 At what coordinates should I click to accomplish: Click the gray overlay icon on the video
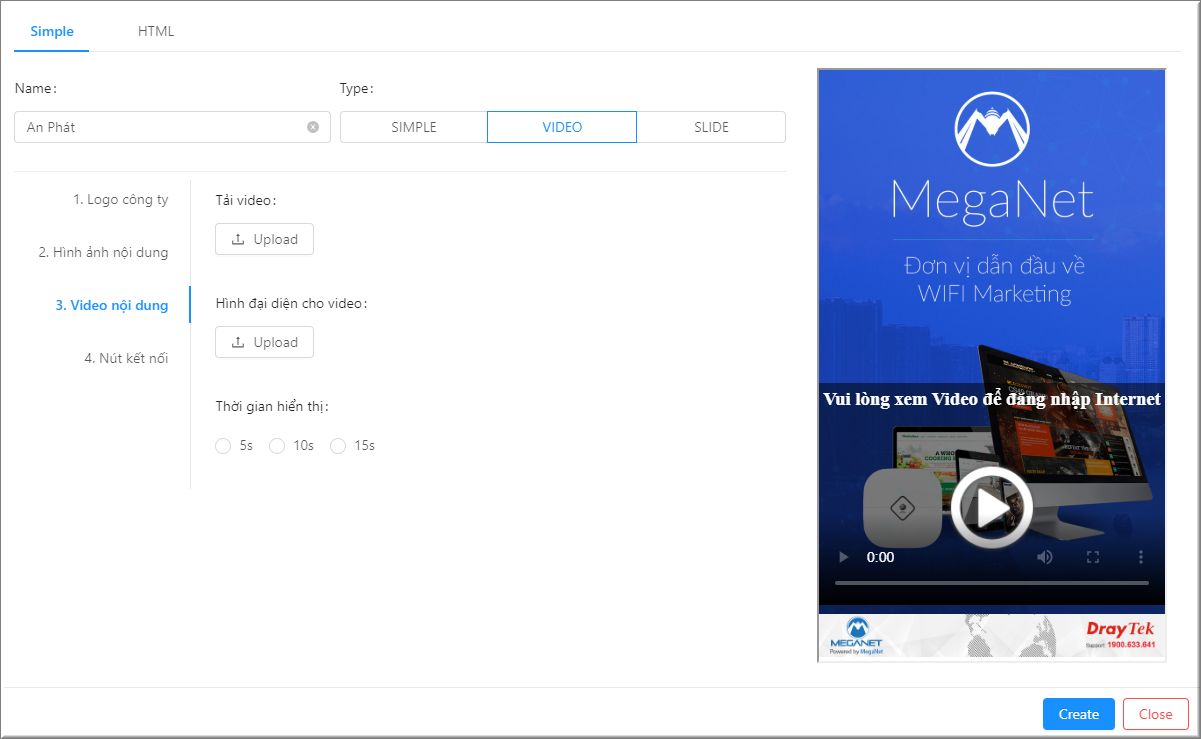click(902, 508)
